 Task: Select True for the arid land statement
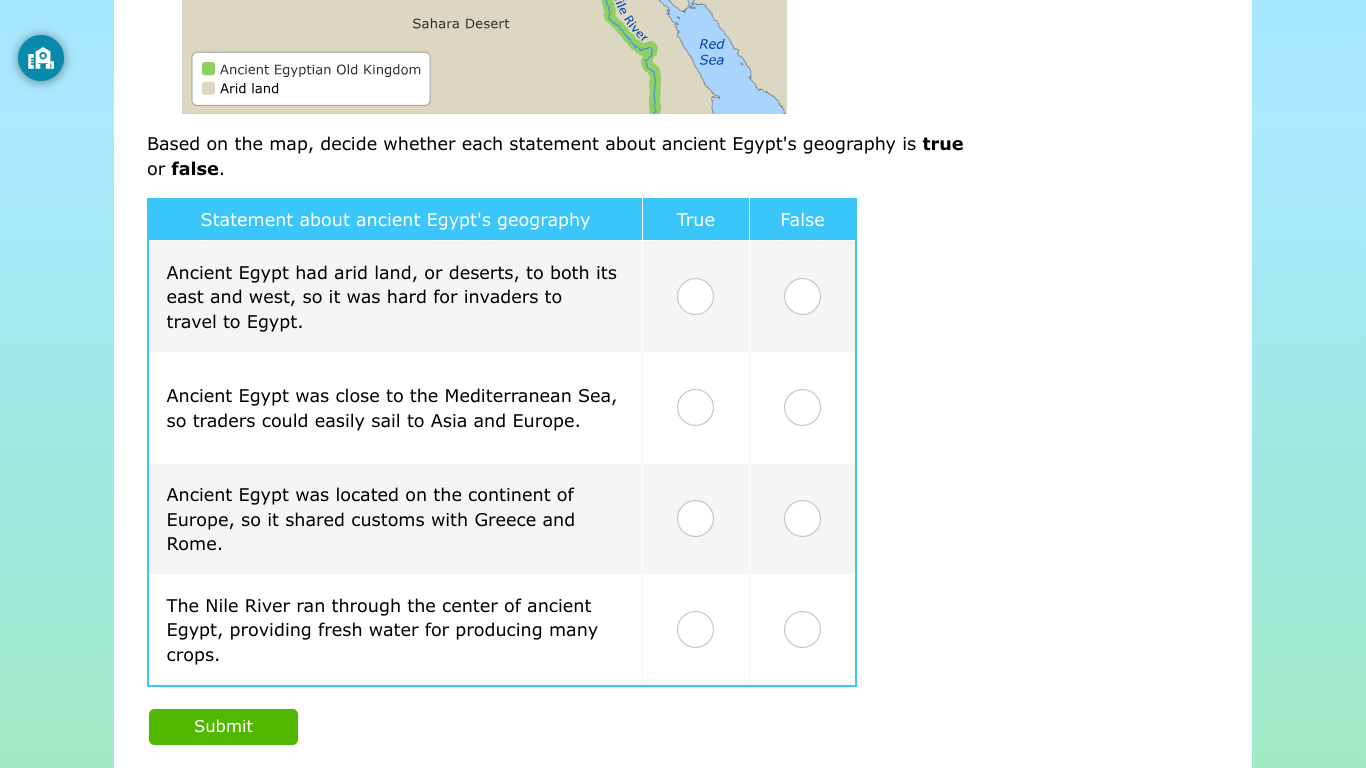coord(695,296)
